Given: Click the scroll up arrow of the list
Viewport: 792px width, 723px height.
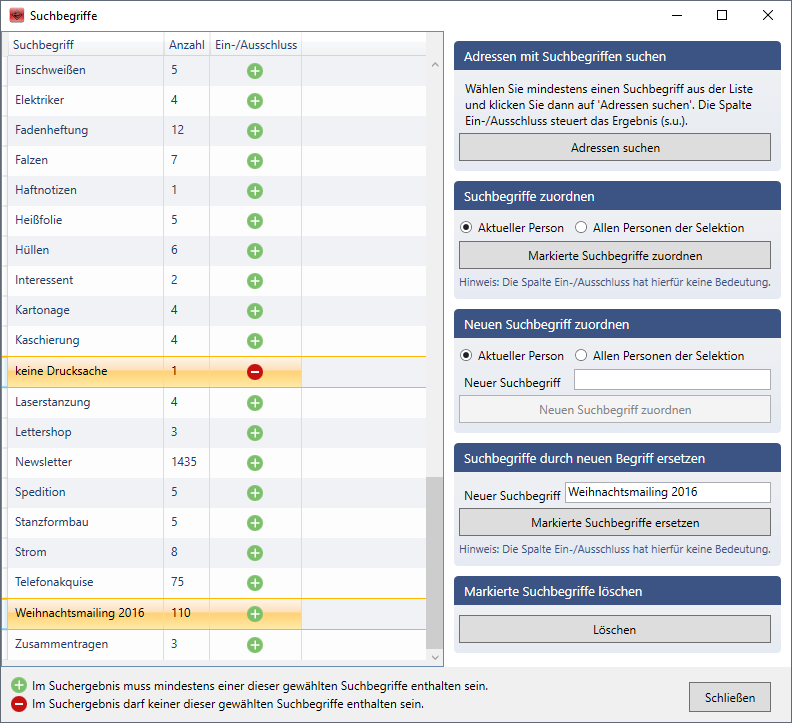Looking at the screenshot, I should pos(435,65).
